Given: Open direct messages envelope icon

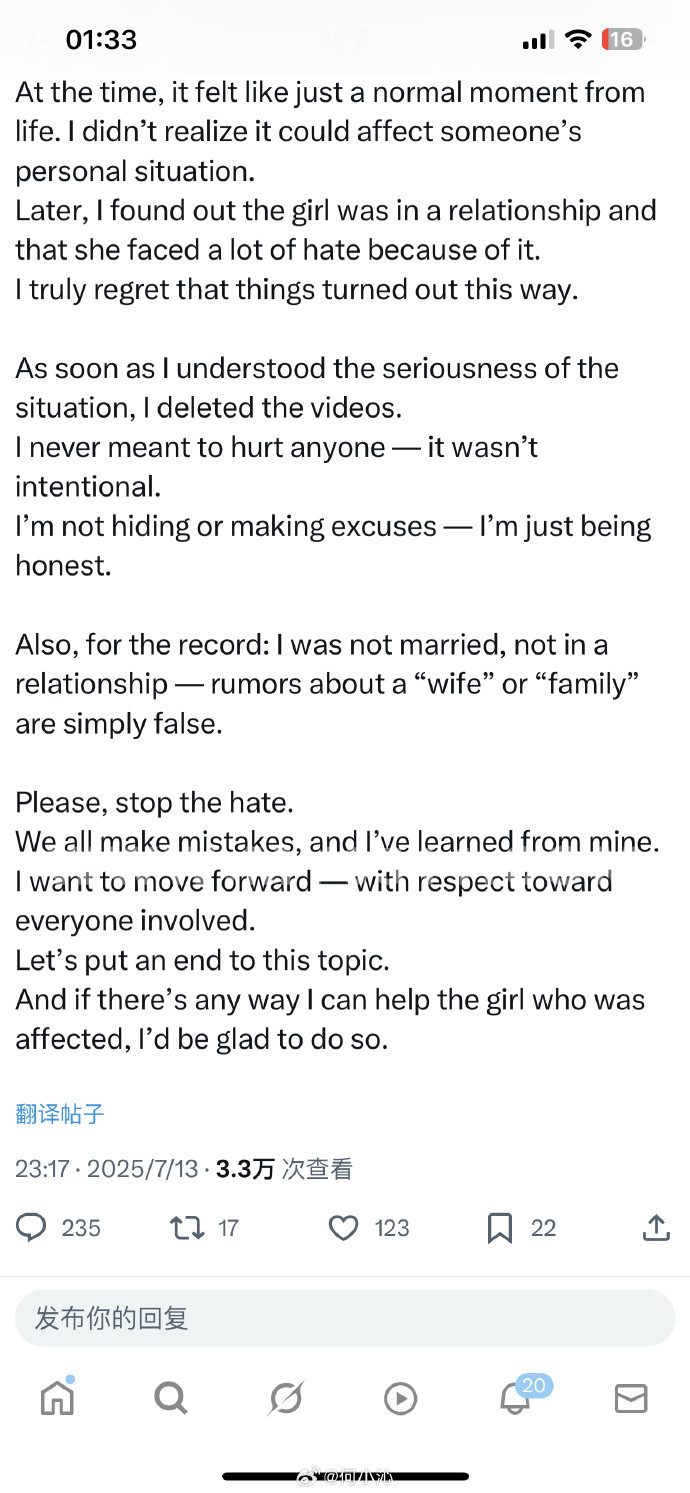Looking at the screenshot, I should [x=631, y=1398].
